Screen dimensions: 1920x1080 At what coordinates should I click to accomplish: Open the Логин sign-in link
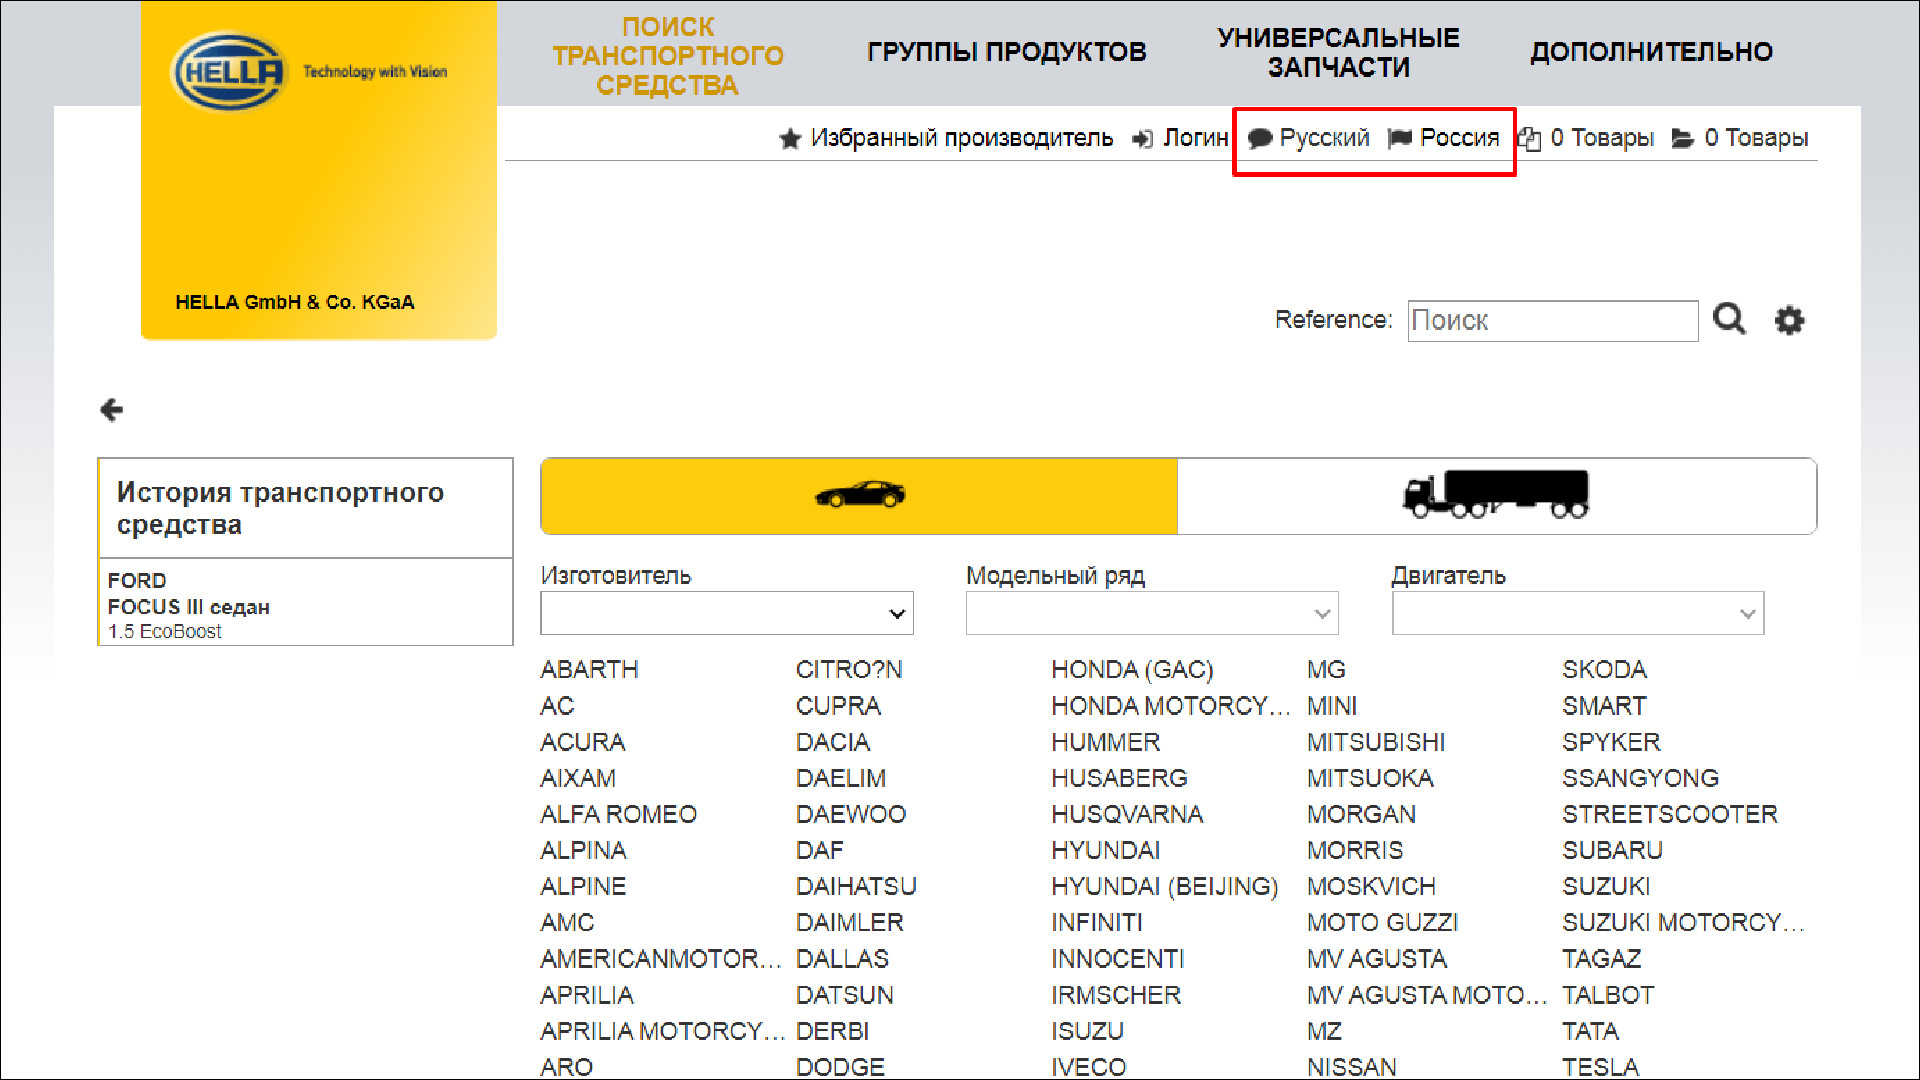1194,138
